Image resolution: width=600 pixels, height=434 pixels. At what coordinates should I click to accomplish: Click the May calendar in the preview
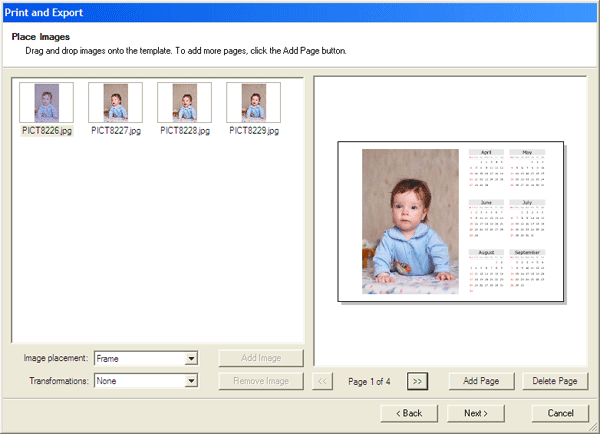pyautogui.click(x=527, y=168)
